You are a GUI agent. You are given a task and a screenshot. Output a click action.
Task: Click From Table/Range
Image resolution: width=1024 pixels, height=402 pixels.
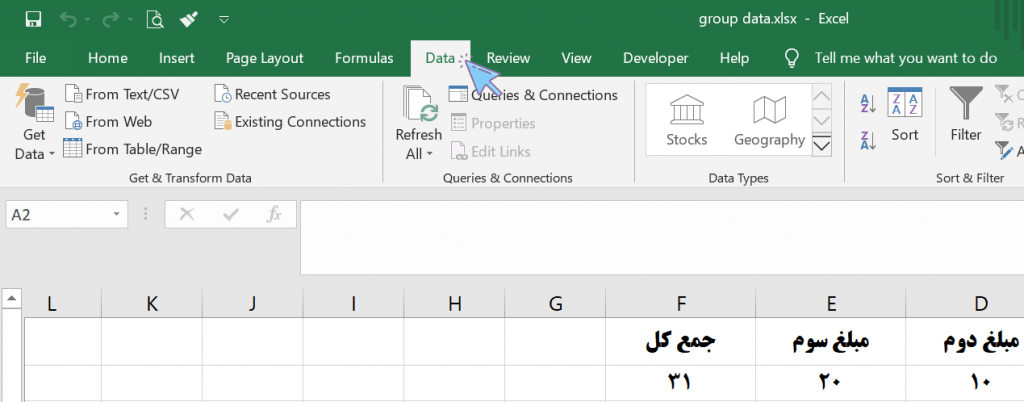[133, 149]
